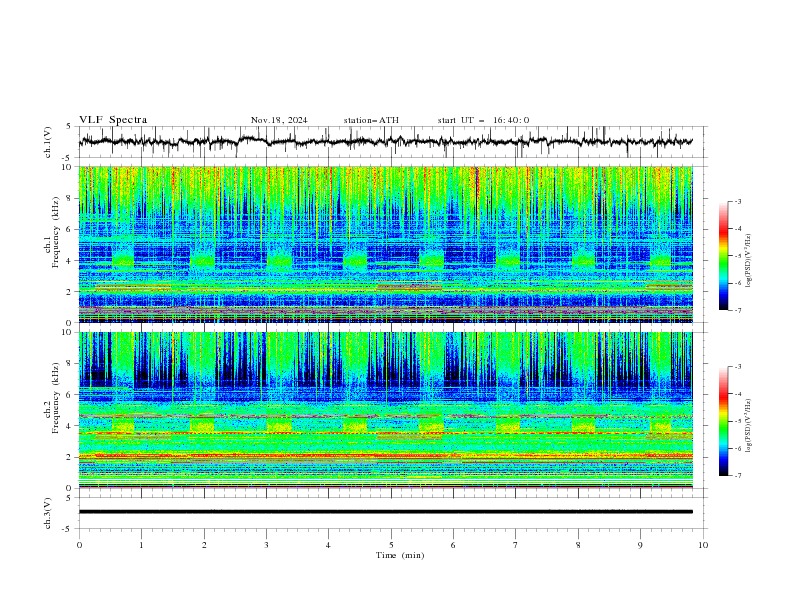
Task: Select the date text "Nov.18, 2024"
Action: (x=279, y=120)
